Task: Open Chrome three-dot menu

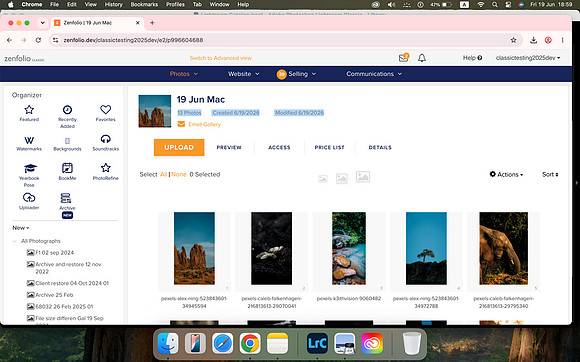Action: click(562, 40)
